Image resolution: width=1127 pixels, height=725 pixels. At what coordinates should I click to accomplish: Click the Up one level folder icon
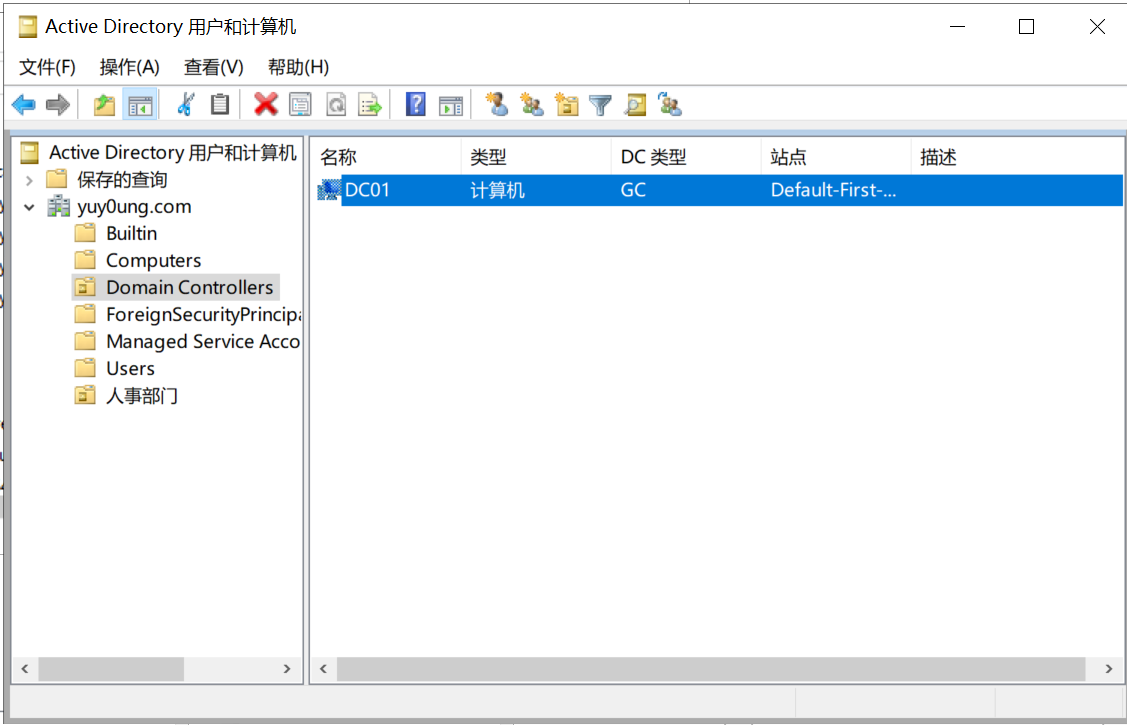[104, 105]
